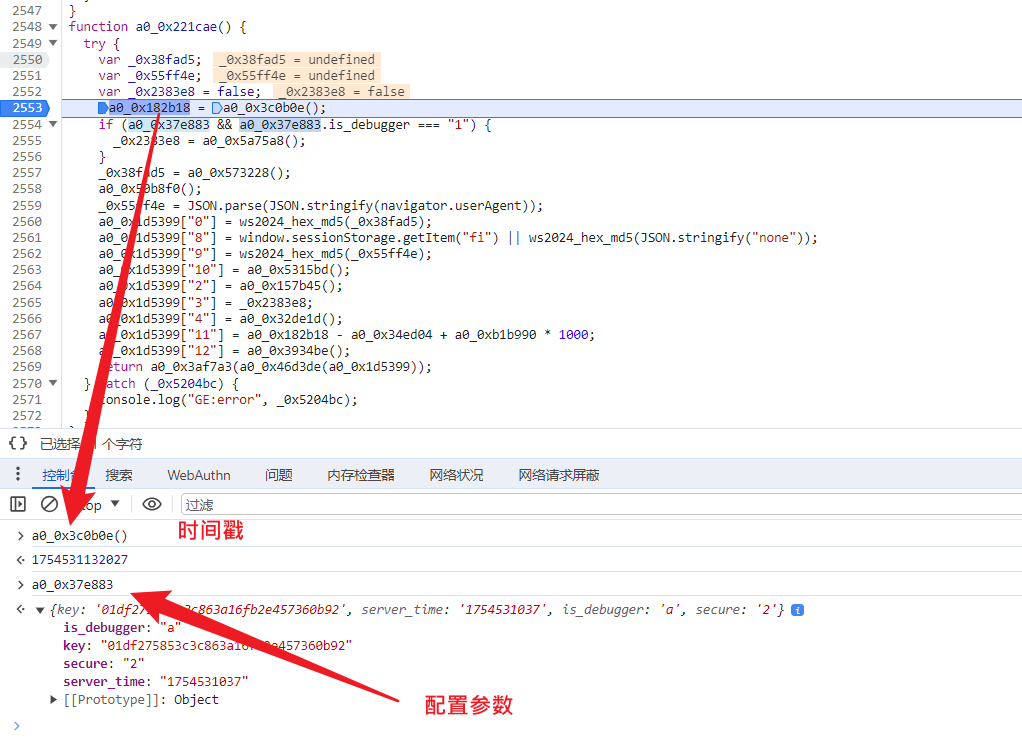The width and height of the screenshot is (1022, 756).
Task: Click the console output 1754531132027
Action: [x=80, y=560]
